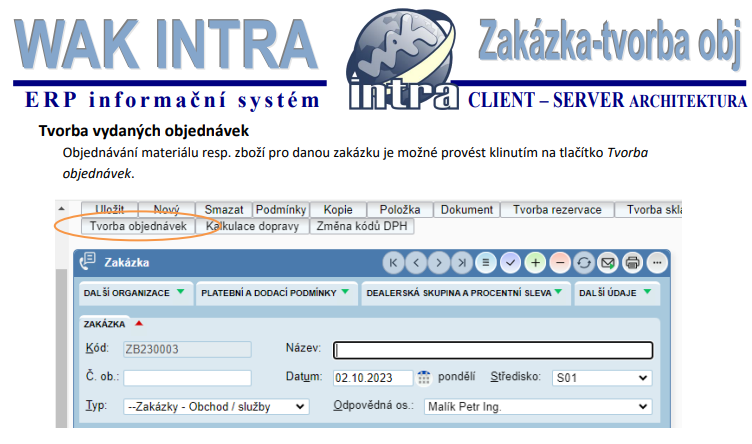Click the printer icon
This screenshot has width=752, height=444.
click(632, 263)
